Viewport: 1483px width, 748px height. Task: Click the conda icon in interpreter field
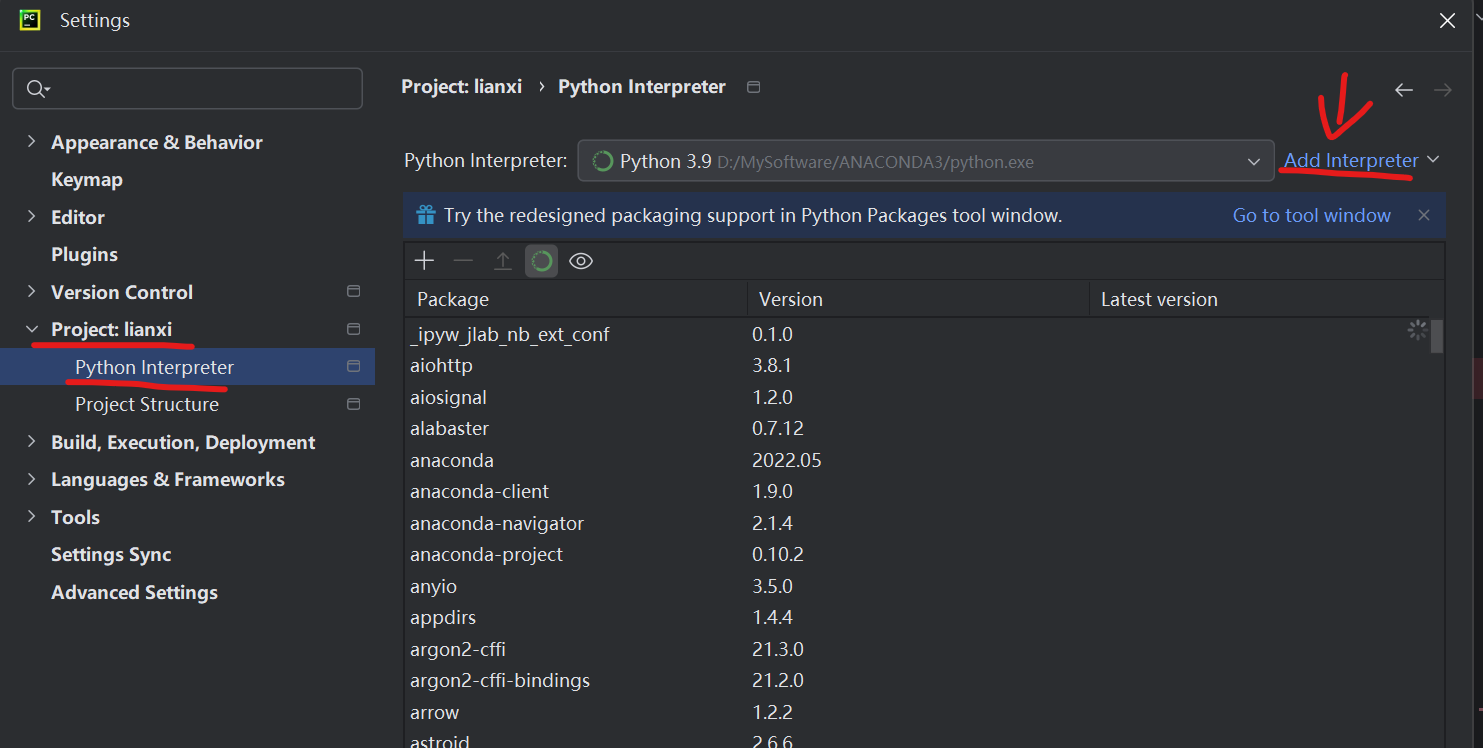[602, 161]
